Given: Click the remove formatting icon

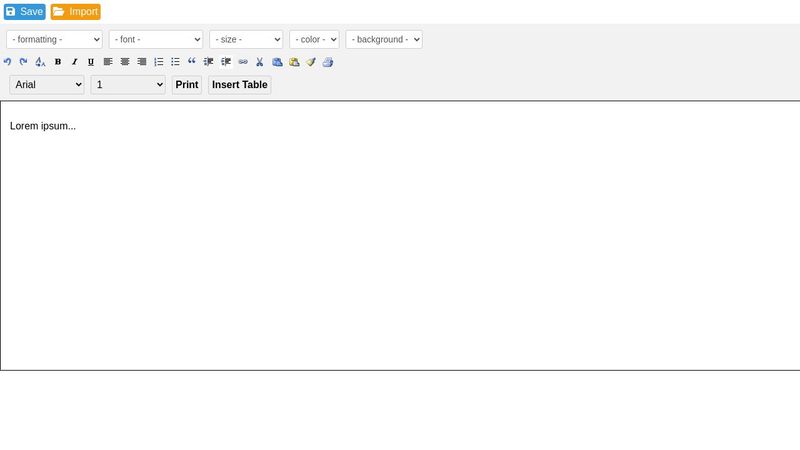Looking at the screenshot, I should pyautogui.click(x=40, y=62).
